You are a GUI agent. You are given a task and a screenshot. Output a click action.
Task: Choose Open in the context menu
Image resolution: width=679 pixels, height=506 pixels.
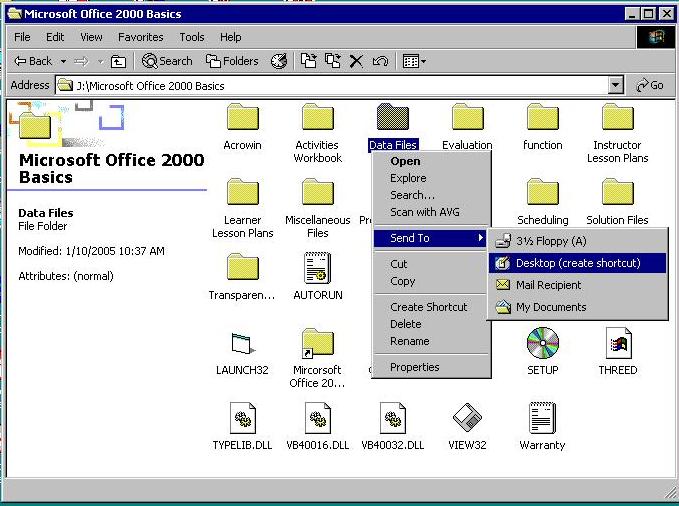click(x=431, y=161)
